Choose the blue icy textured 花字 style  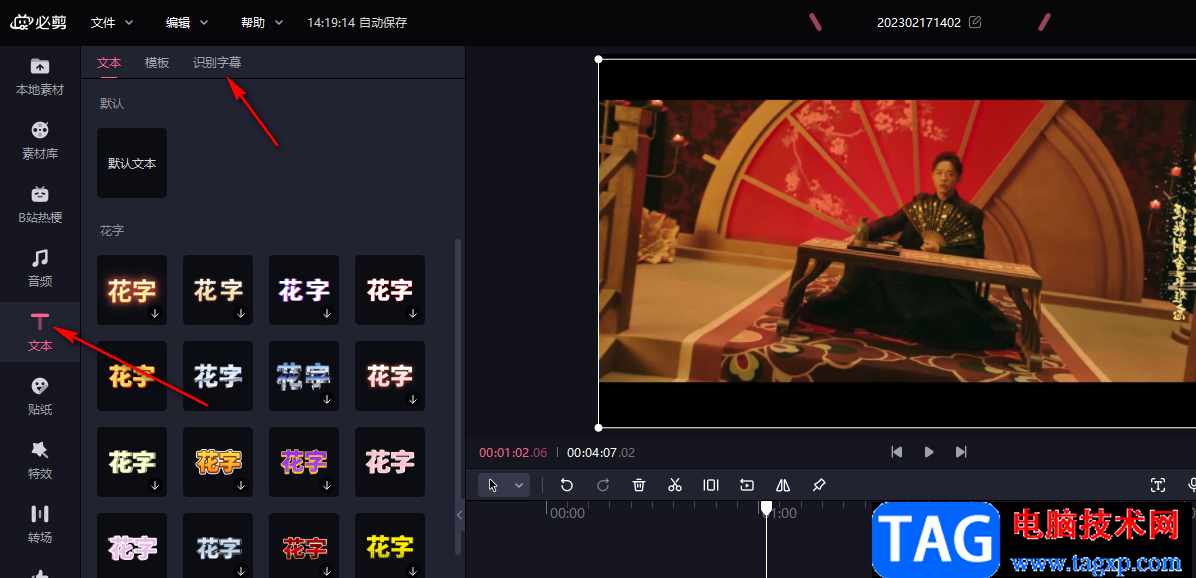pos(304,376)
